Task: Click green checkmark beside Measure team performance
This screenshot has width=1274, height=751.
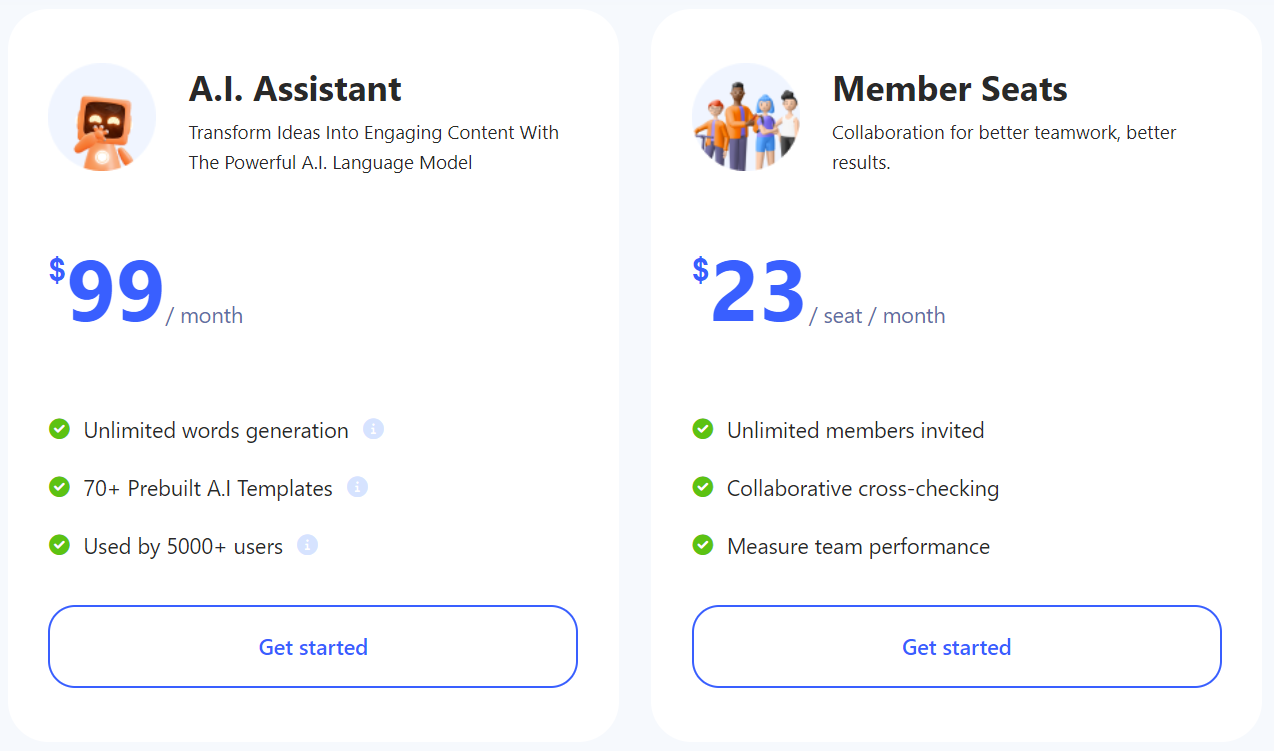Action: pos(703,545)
